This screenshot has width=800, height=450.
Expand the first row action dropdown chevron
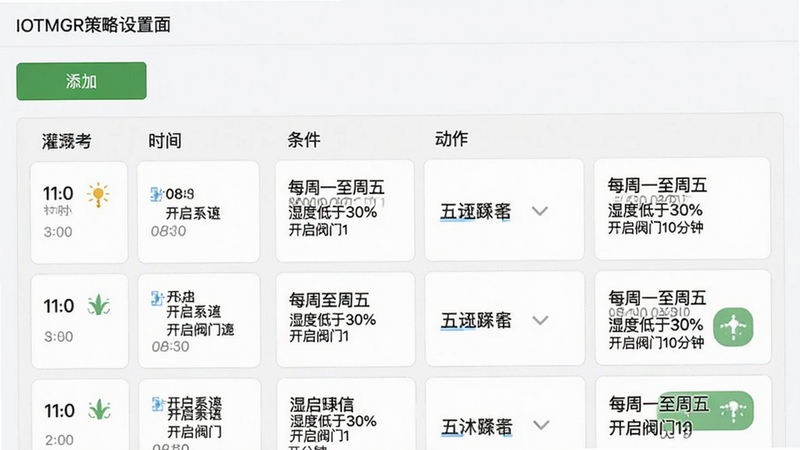(x=540, y=211)
